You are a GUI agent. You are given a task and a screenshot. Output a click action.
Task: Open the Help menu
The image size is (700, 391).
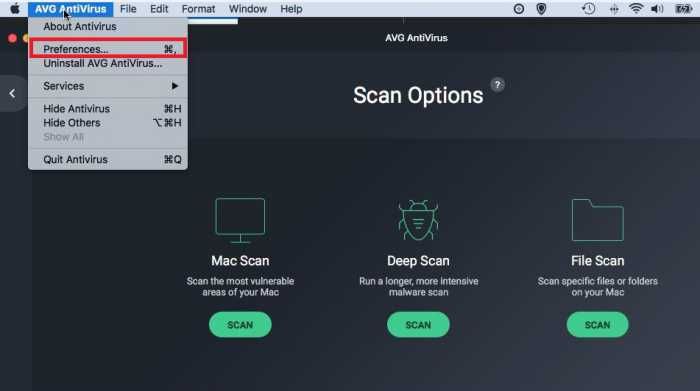coord(291,9)
